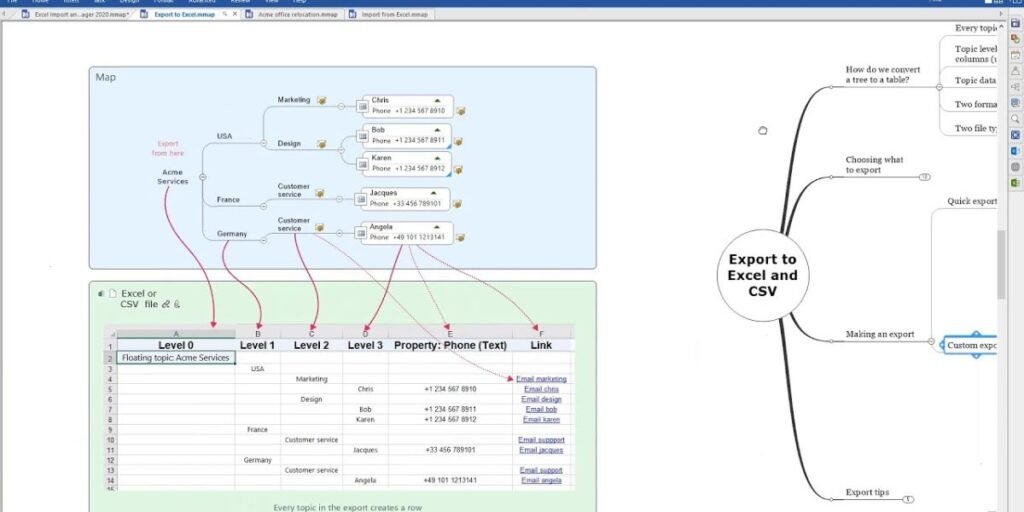Select the 'Quick export' topic
Viewport: 1024px width, 512px height.
(972, 201)
